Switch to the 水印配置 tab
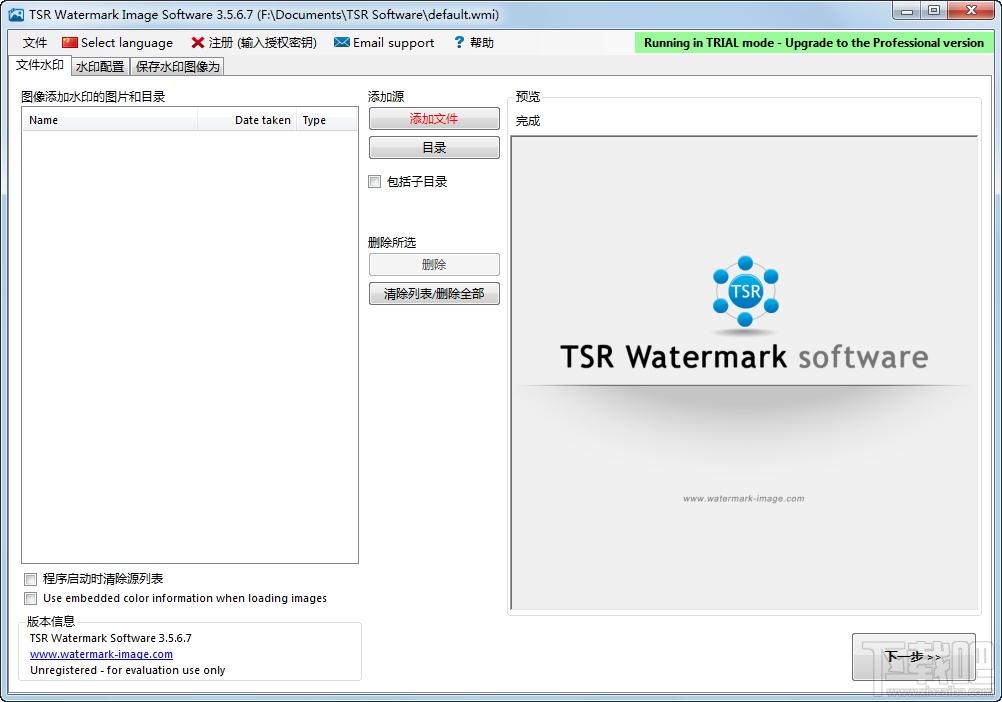This screenshot has width=1002, height=702. tap(100, 66)
